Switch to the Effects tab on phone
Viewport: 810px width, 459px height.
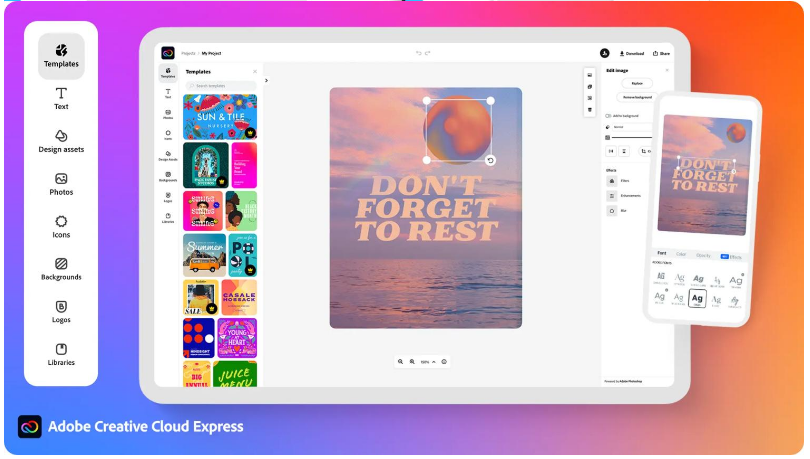731,257
